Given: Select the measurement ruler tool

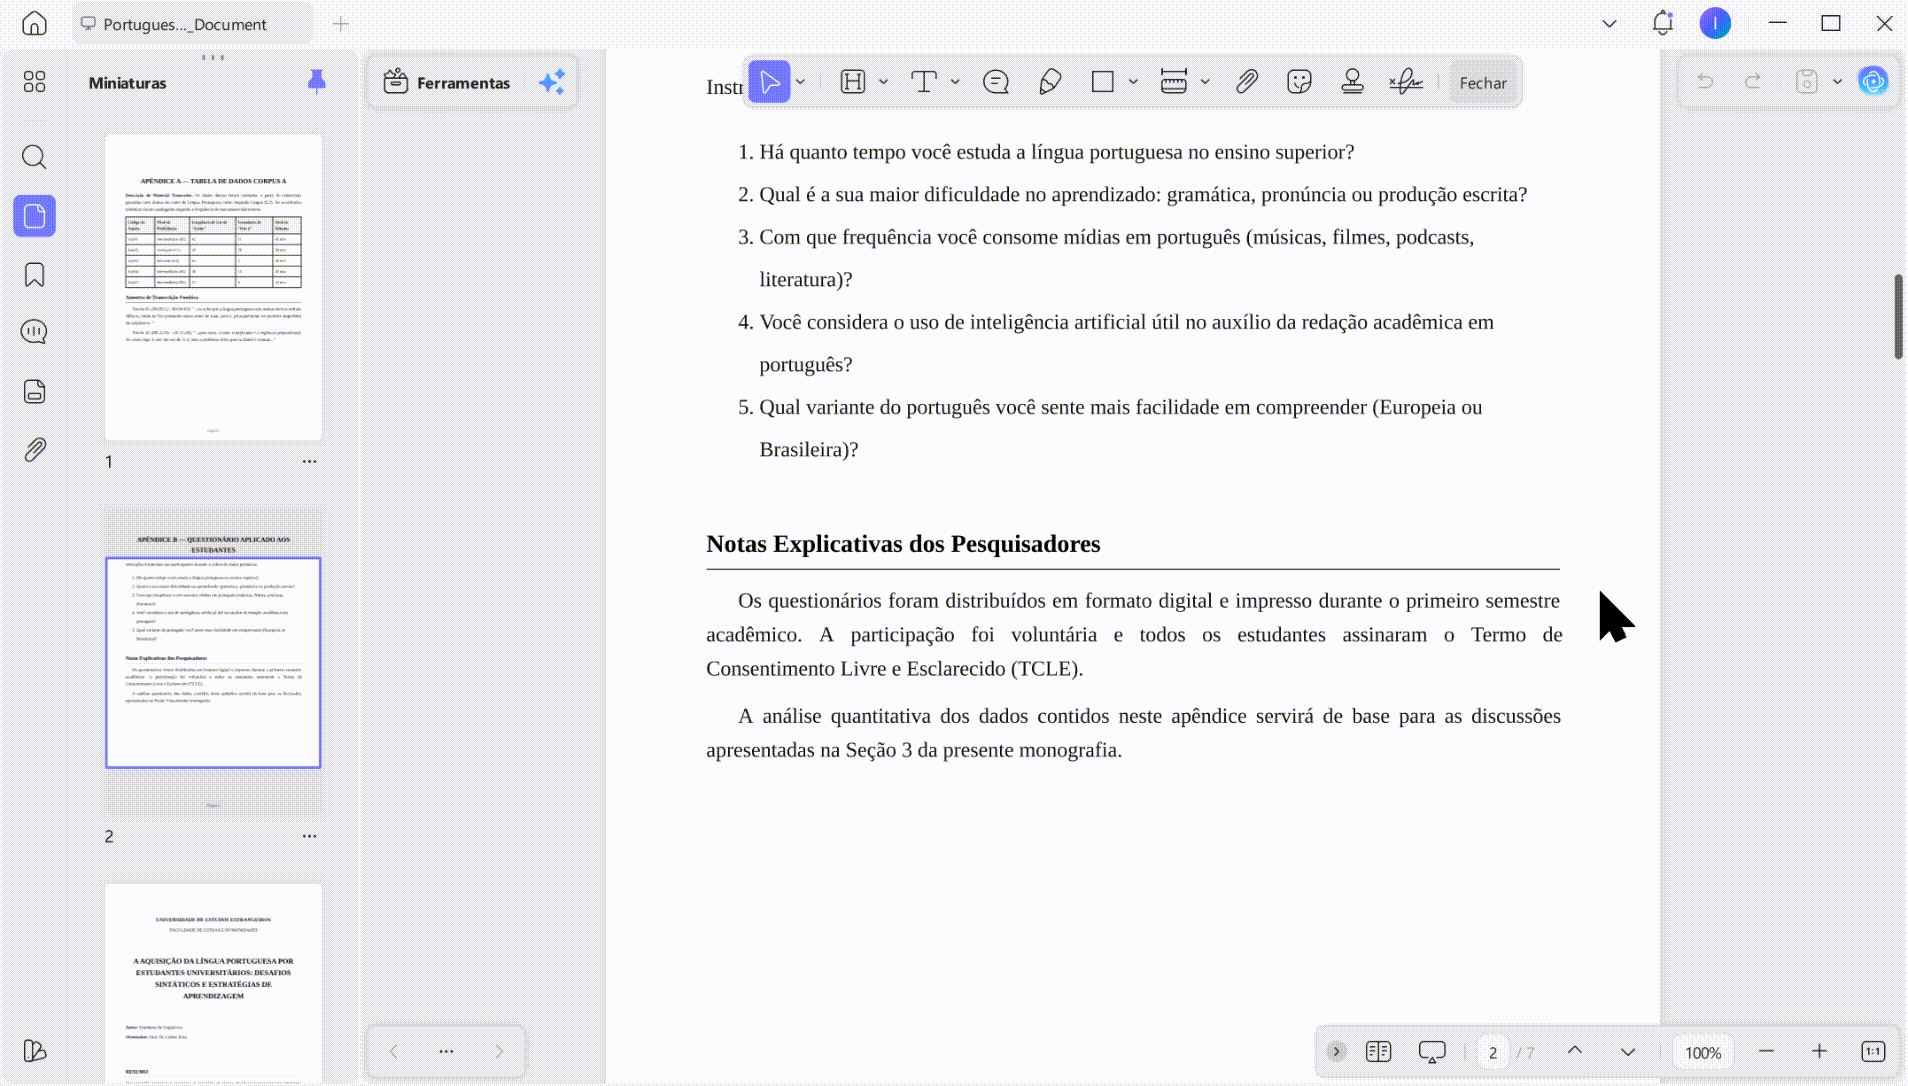Looking at the screenshot, I should [x=1174, y=82].
